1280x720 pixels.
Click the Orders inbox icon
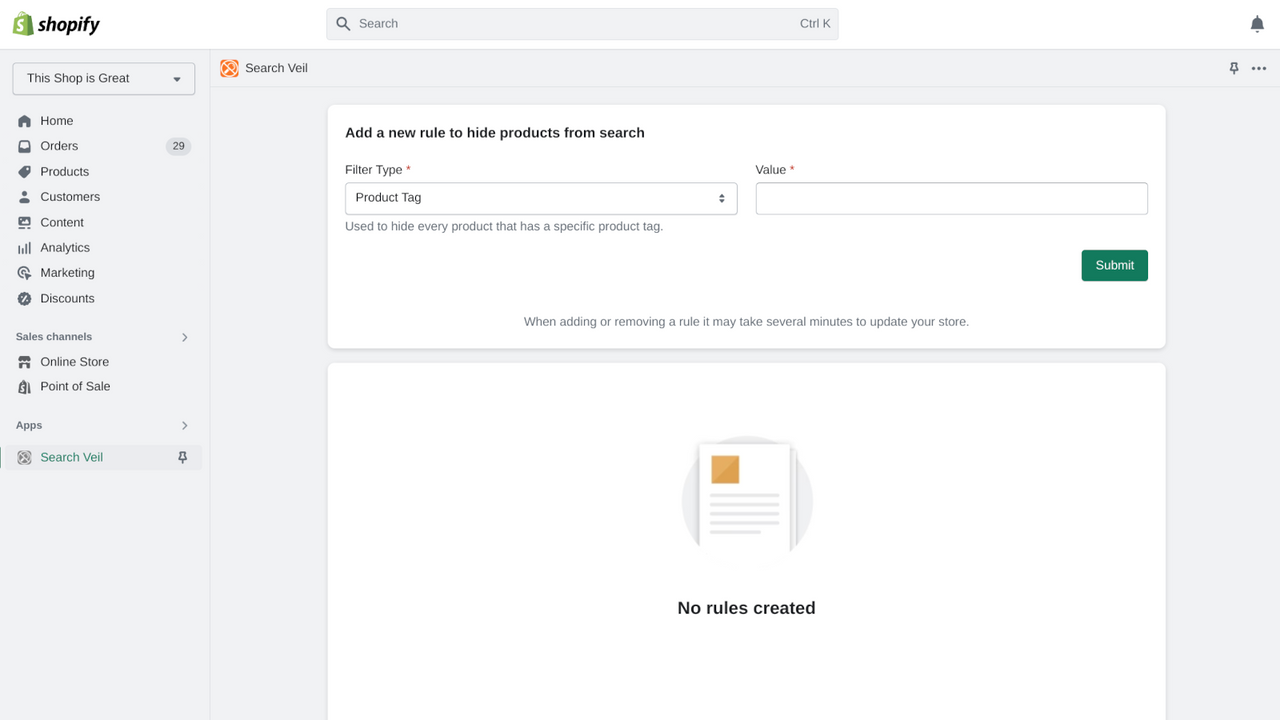[25, 146]
